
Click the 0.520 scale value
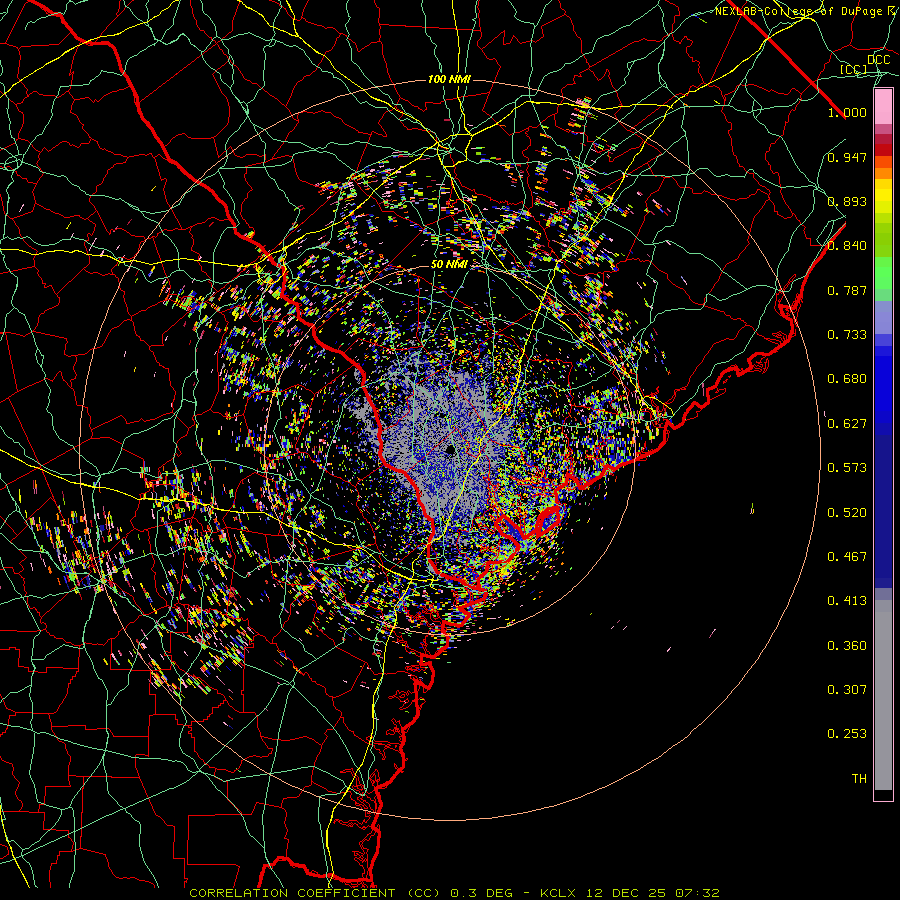click(847, 513)
